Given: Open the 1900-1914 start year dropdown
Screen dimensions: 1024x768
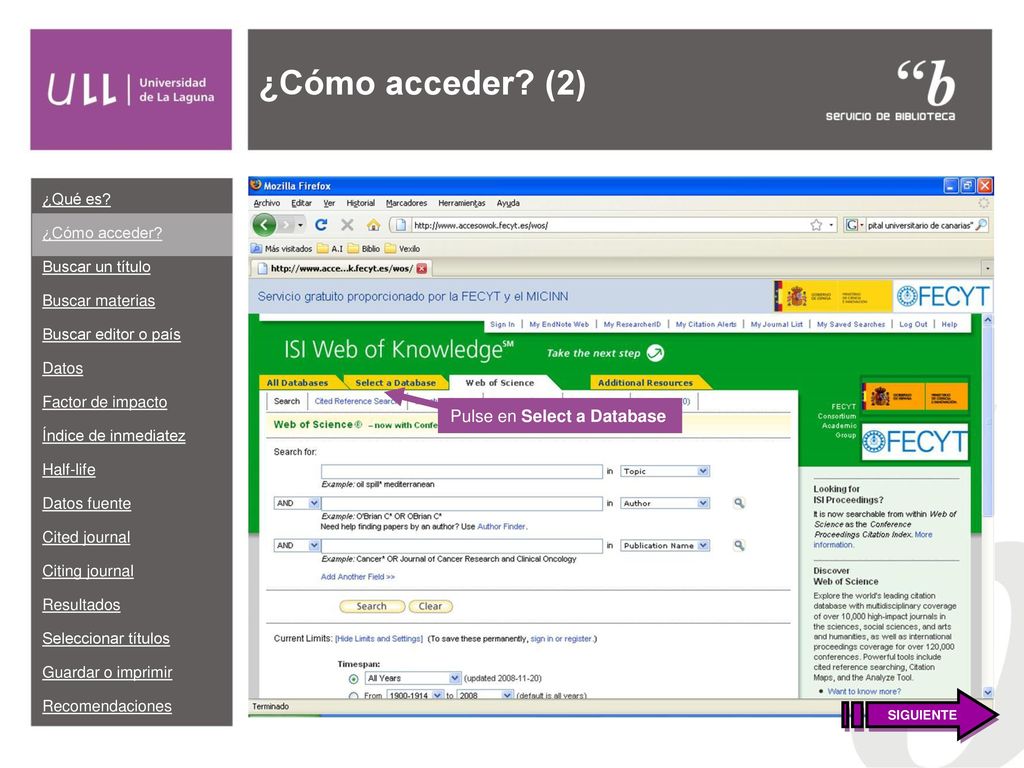Looking at the screenshot, I should click(x=415, y=696).
